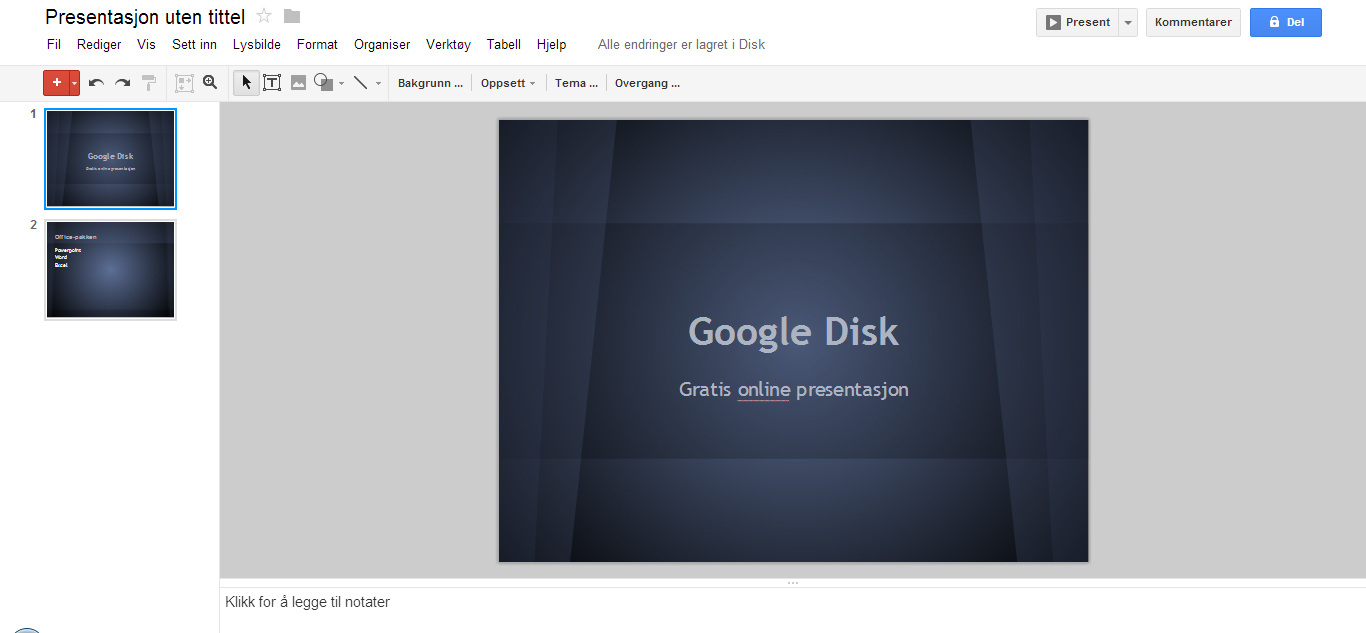Select the arrow cursor tool

pyautogui.click(x=246, y=83)
